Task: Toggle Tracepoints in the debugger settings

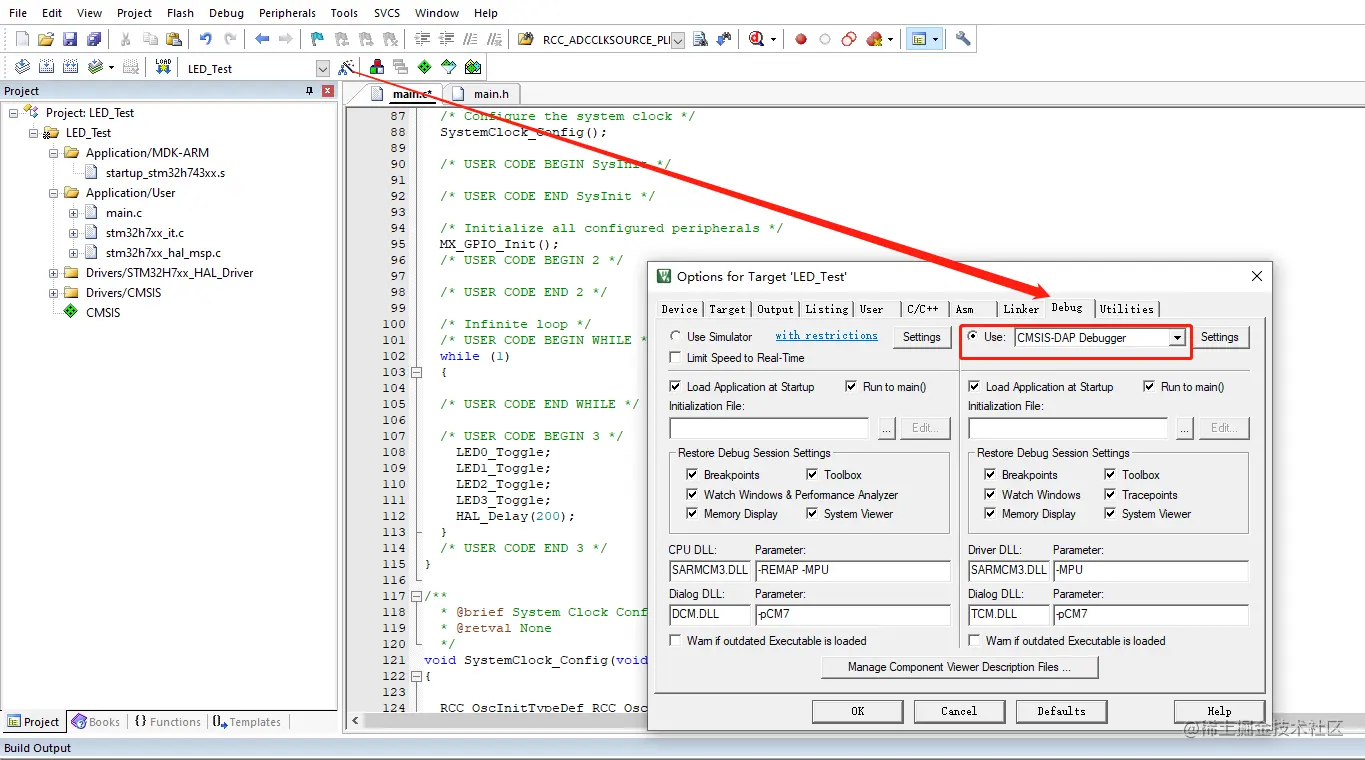Action: pos(1110,495)
